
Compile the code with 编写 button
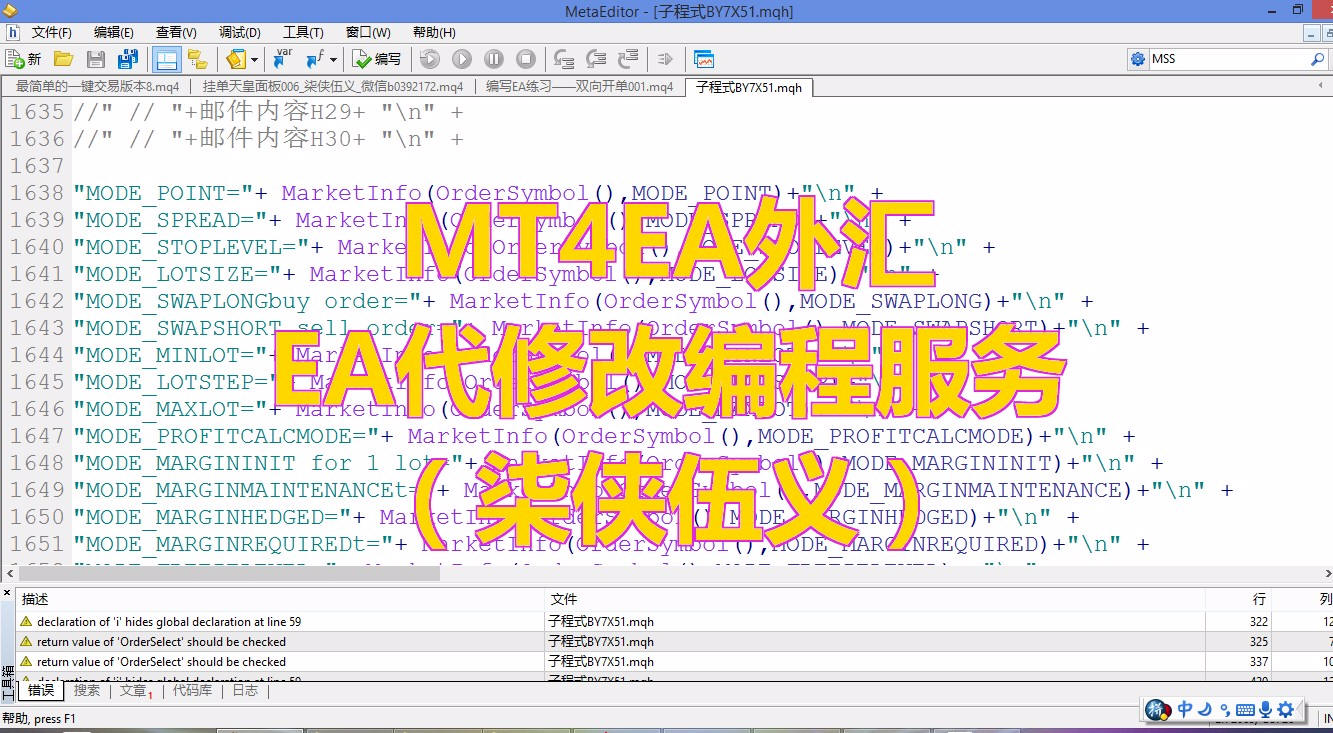377,59
